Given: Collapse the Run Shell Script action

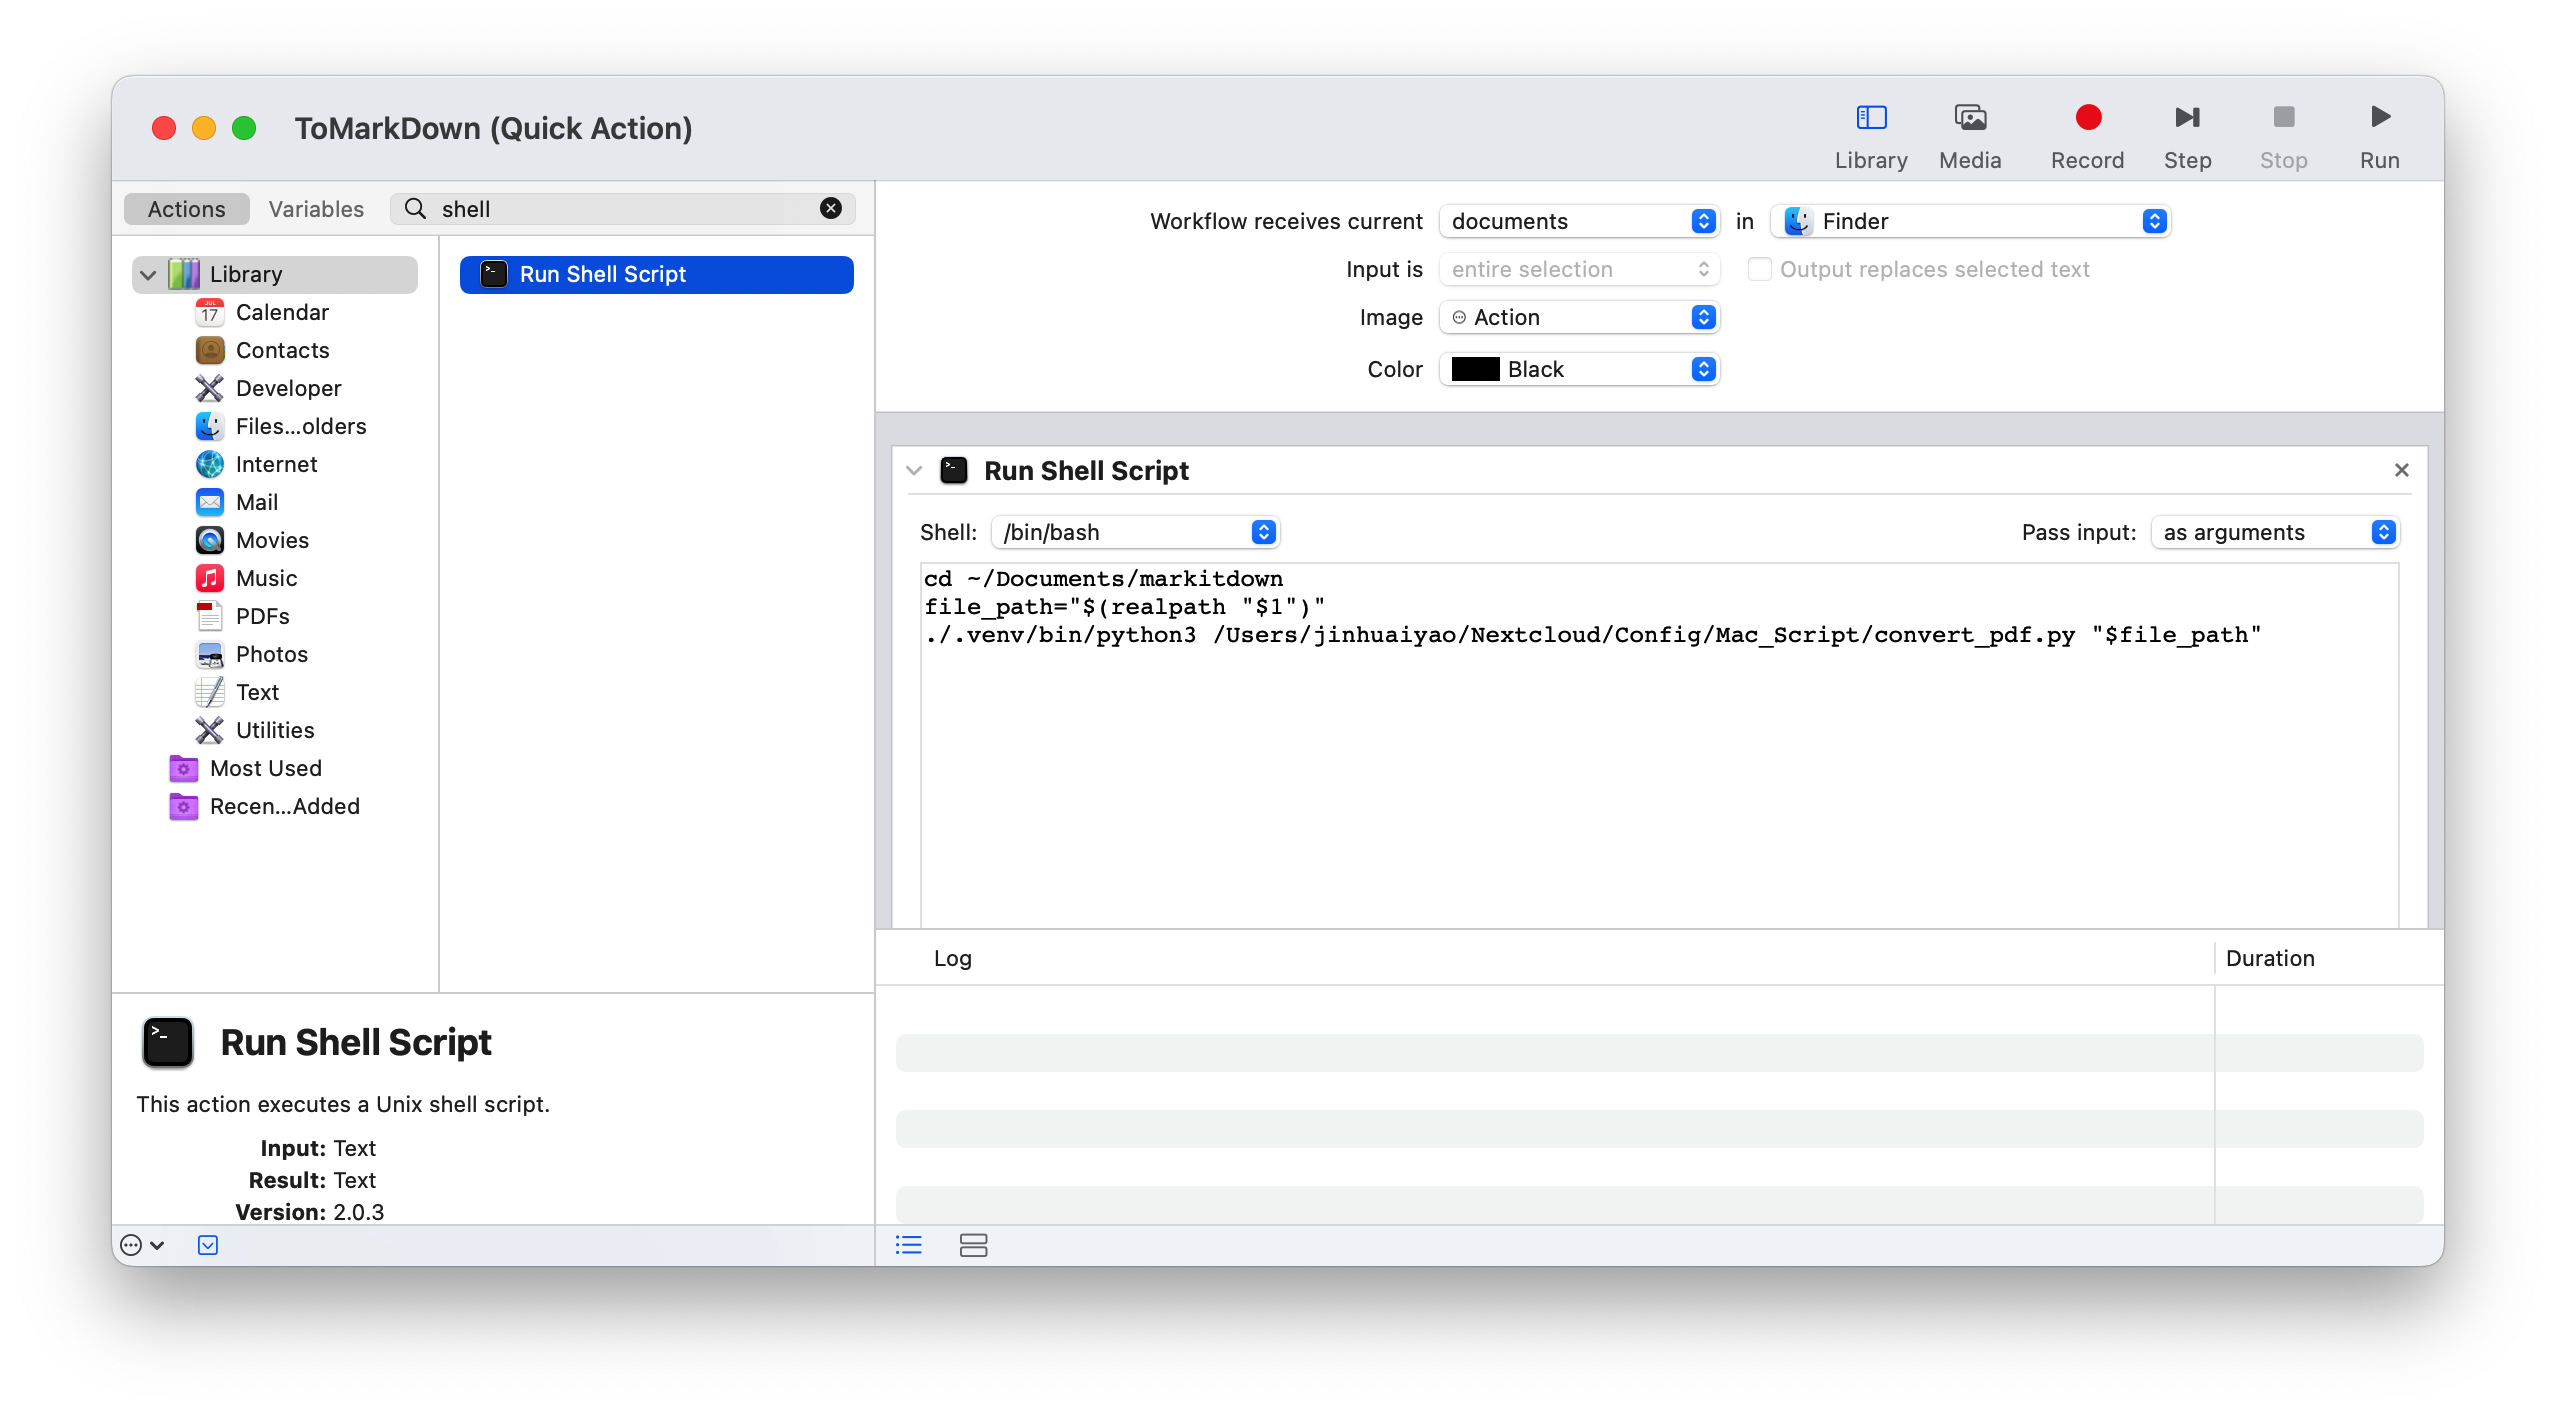Looking at the screenshot, I should pos(913,470).
